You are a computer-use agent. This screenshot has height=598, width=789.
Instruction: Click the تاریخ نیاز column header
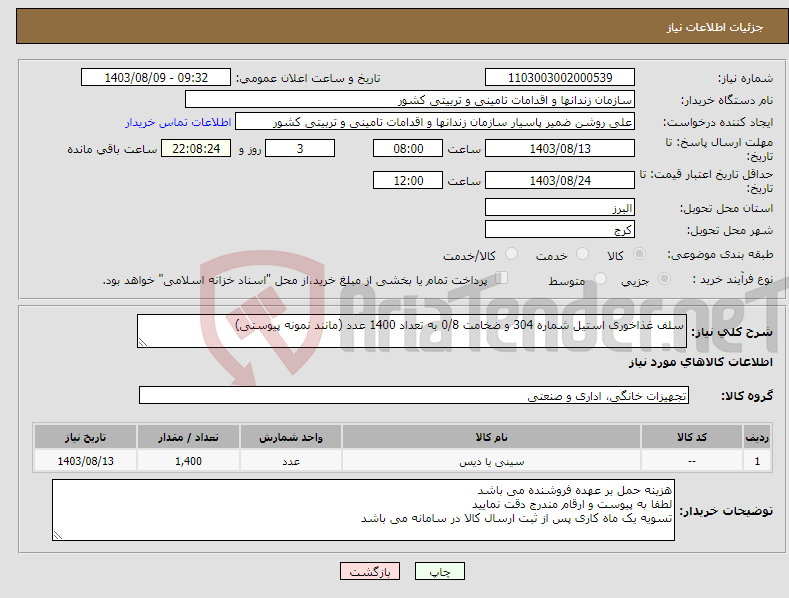pyautogui.click(x=85, y=437)
